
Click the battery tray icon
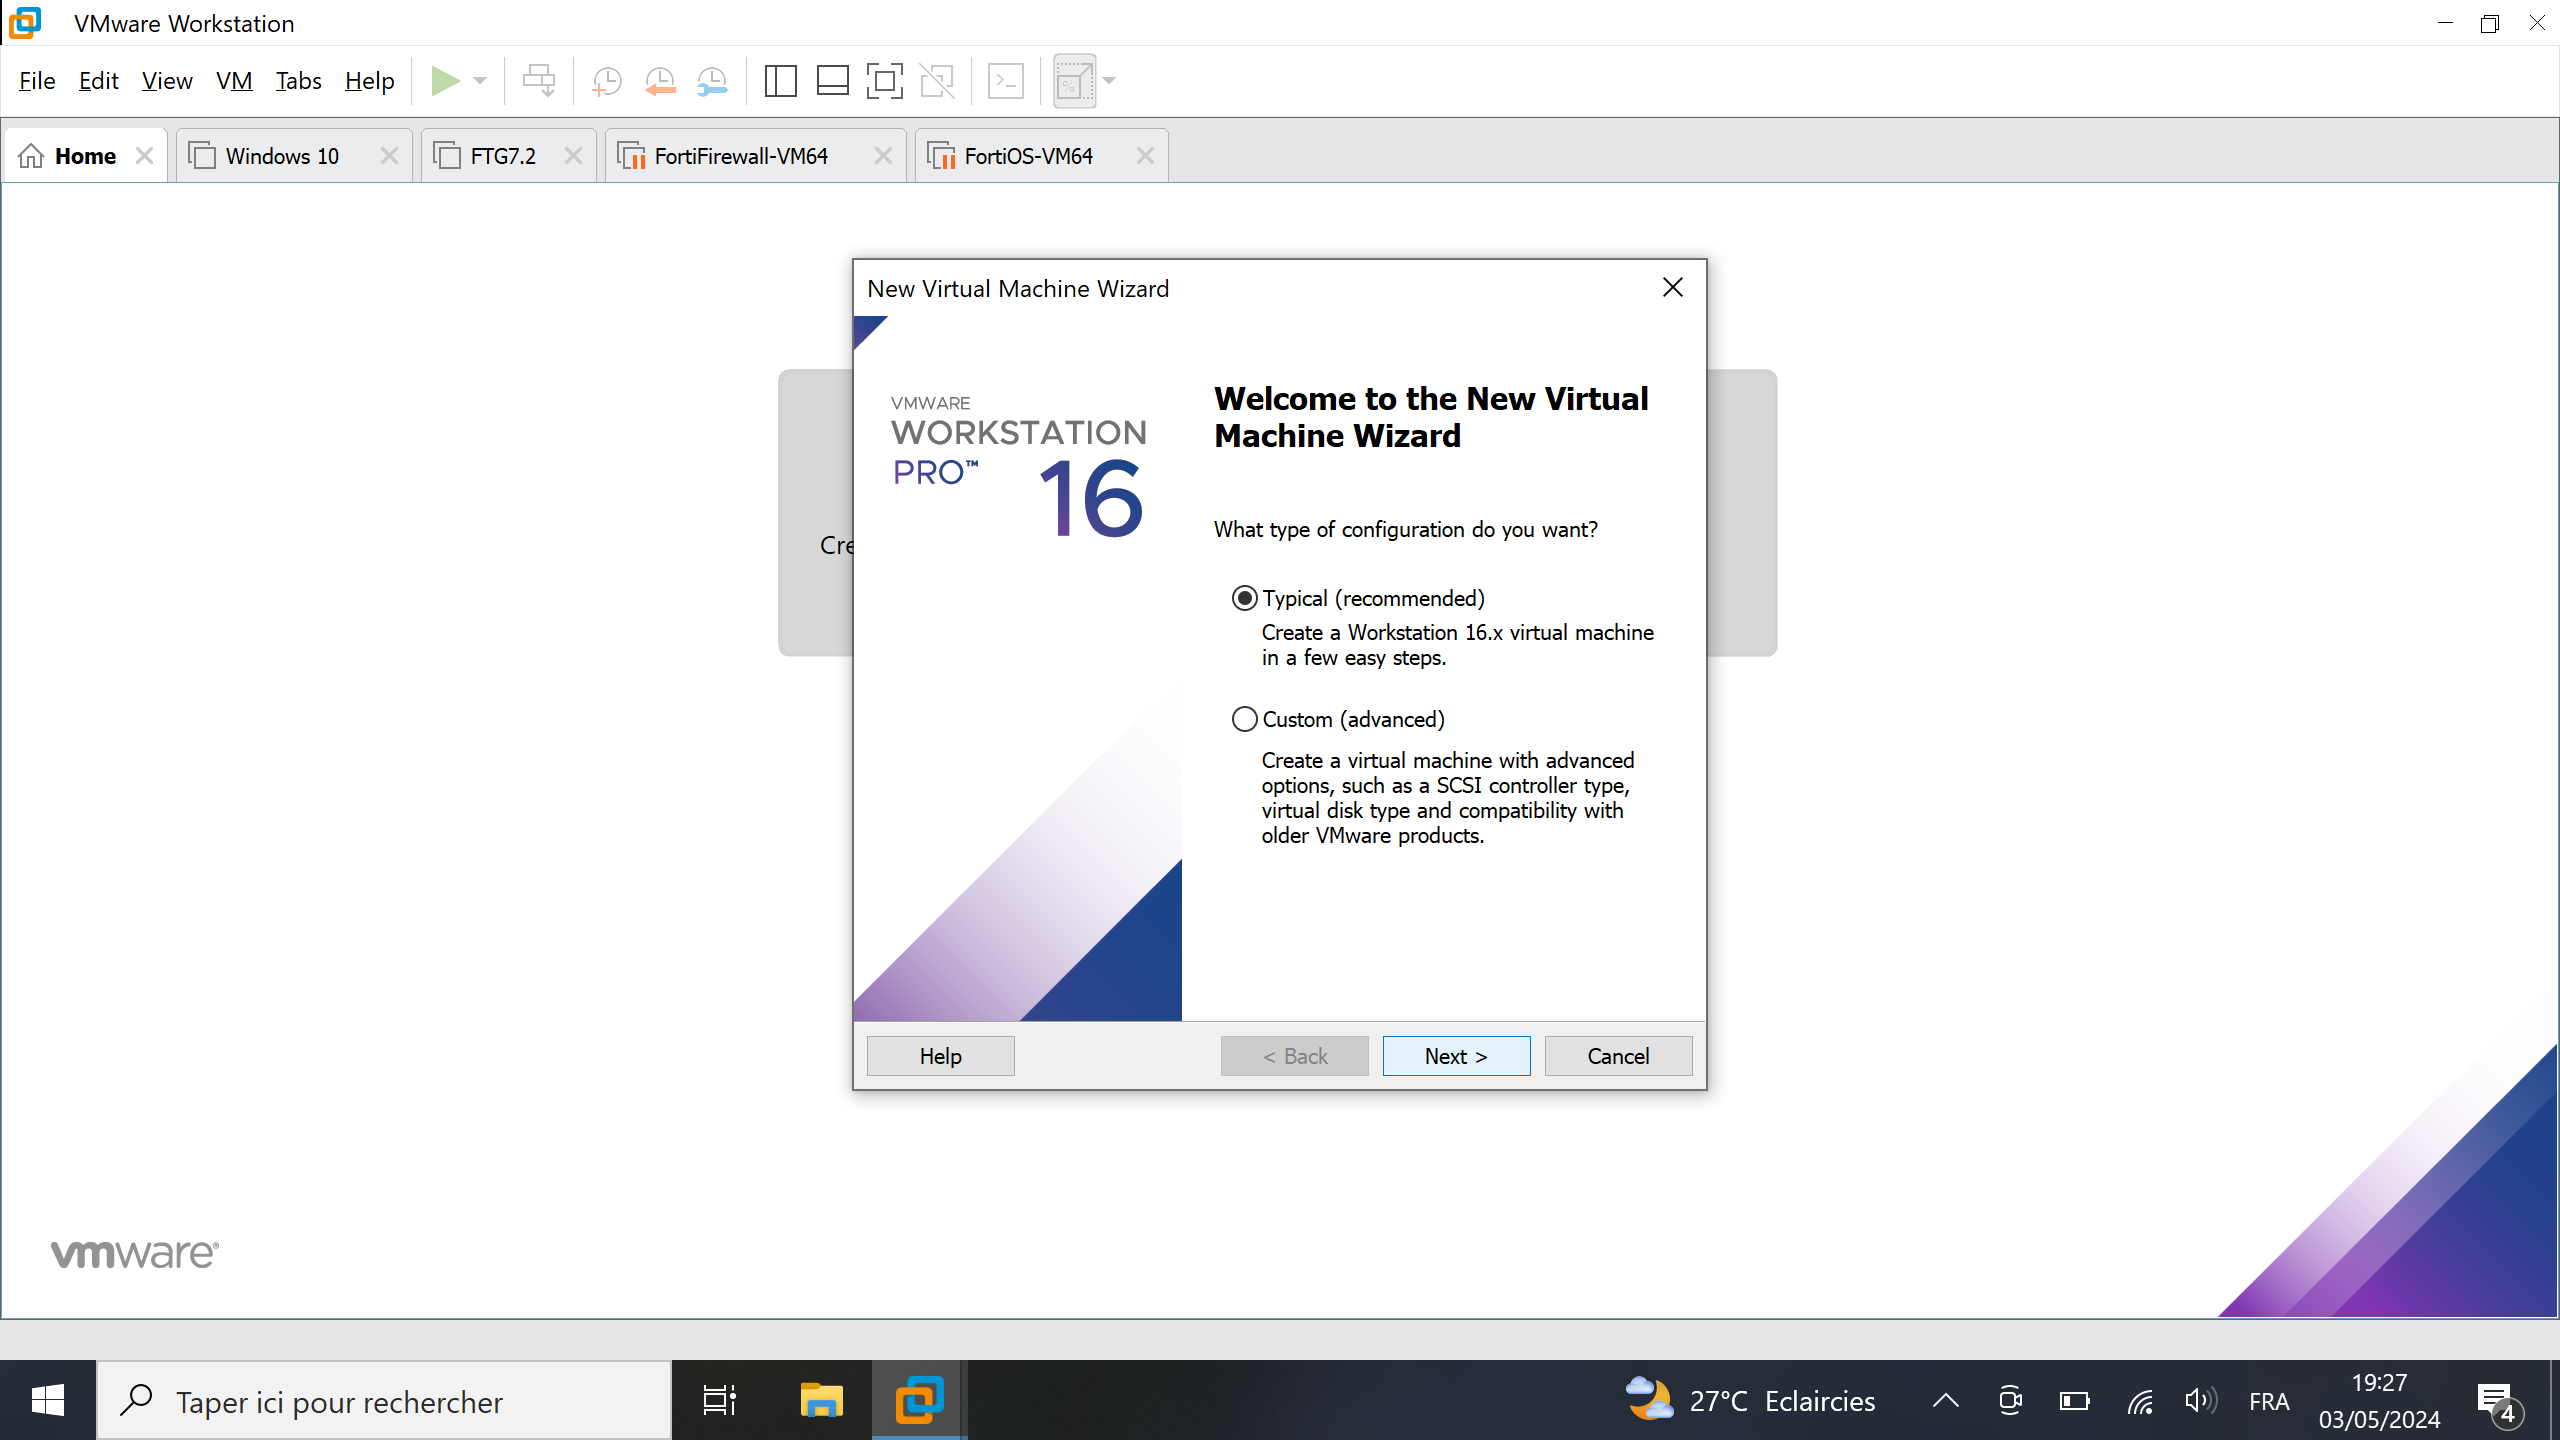[x=2075, y=1401]
